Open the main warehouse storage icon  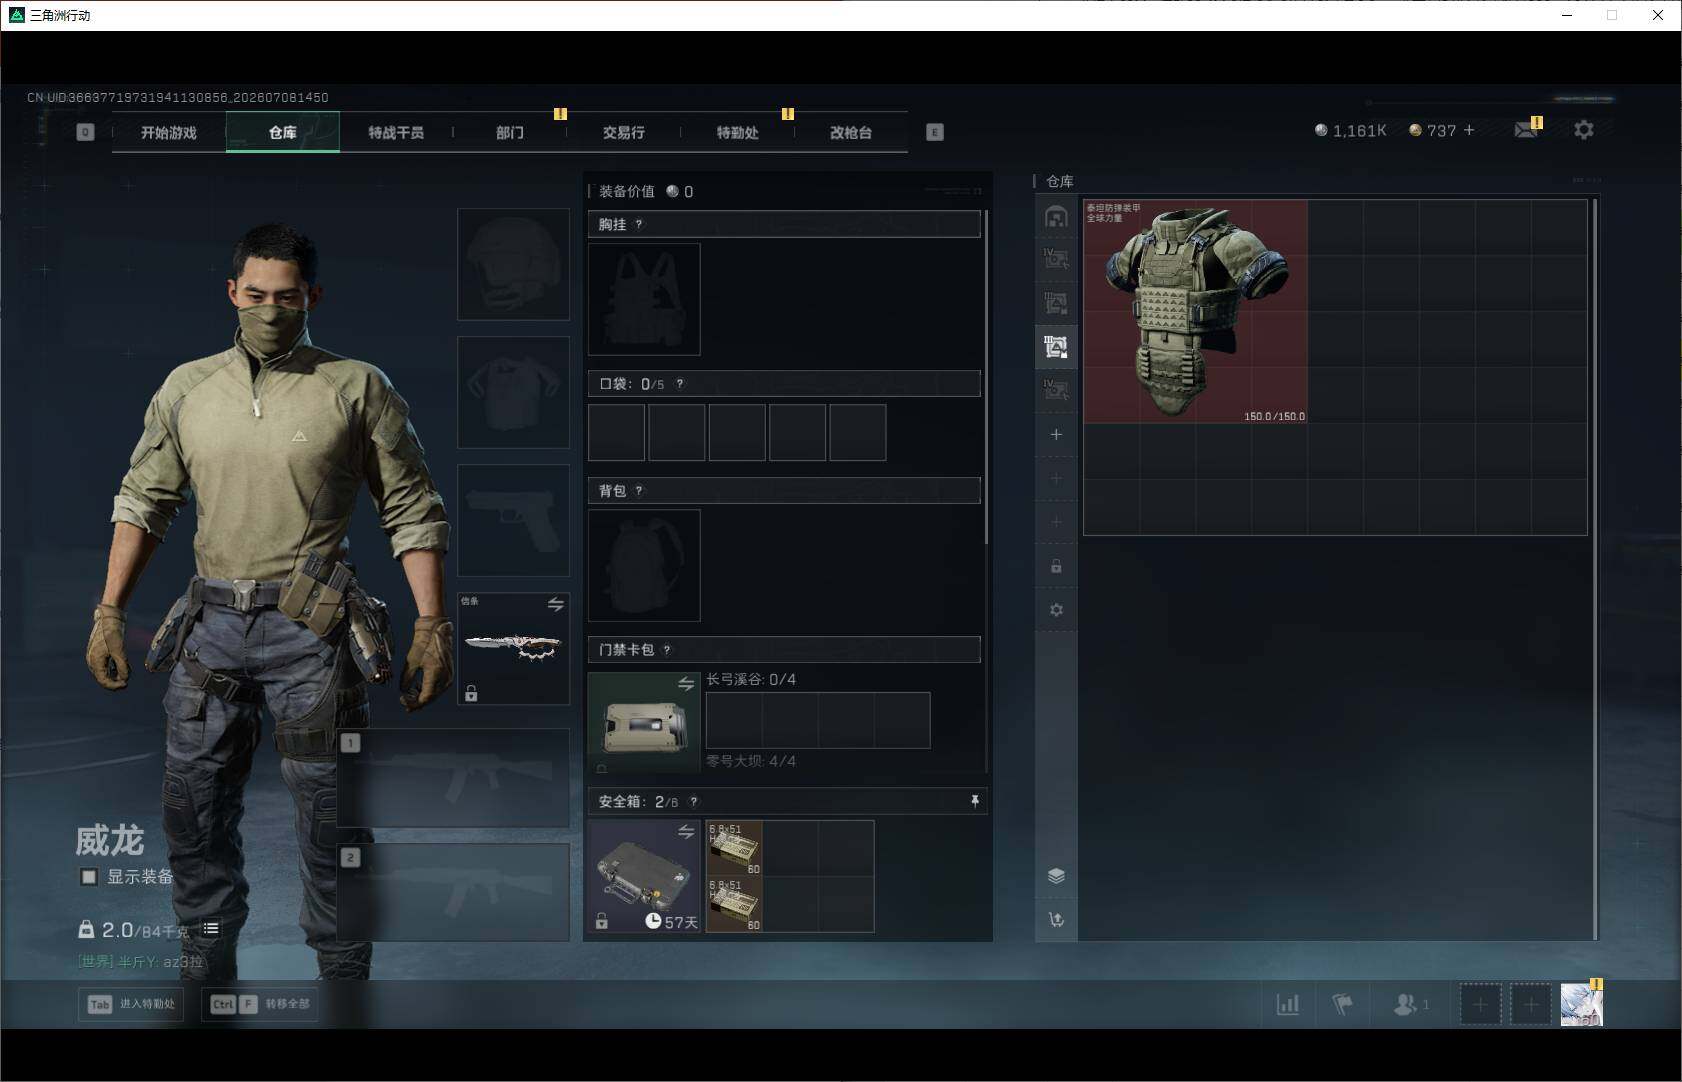1056,216
